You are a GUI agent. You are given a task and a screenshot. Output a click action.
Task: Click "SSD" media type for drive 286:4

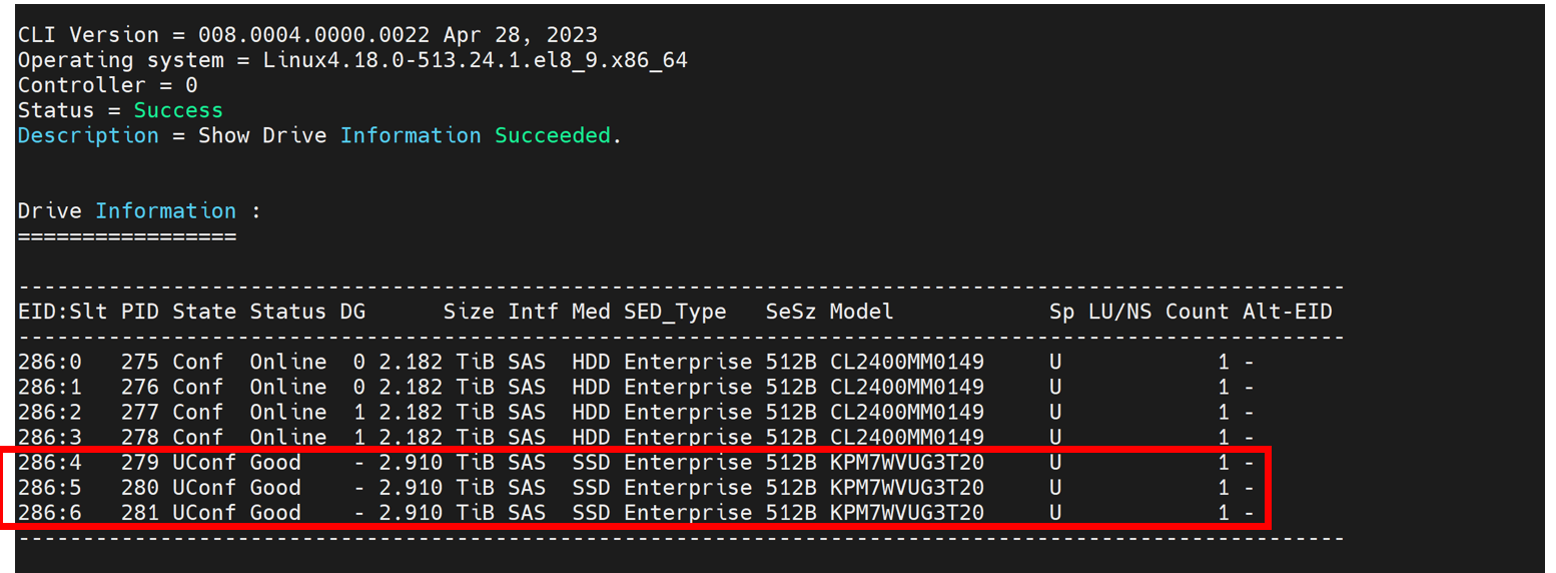(591, 463)
